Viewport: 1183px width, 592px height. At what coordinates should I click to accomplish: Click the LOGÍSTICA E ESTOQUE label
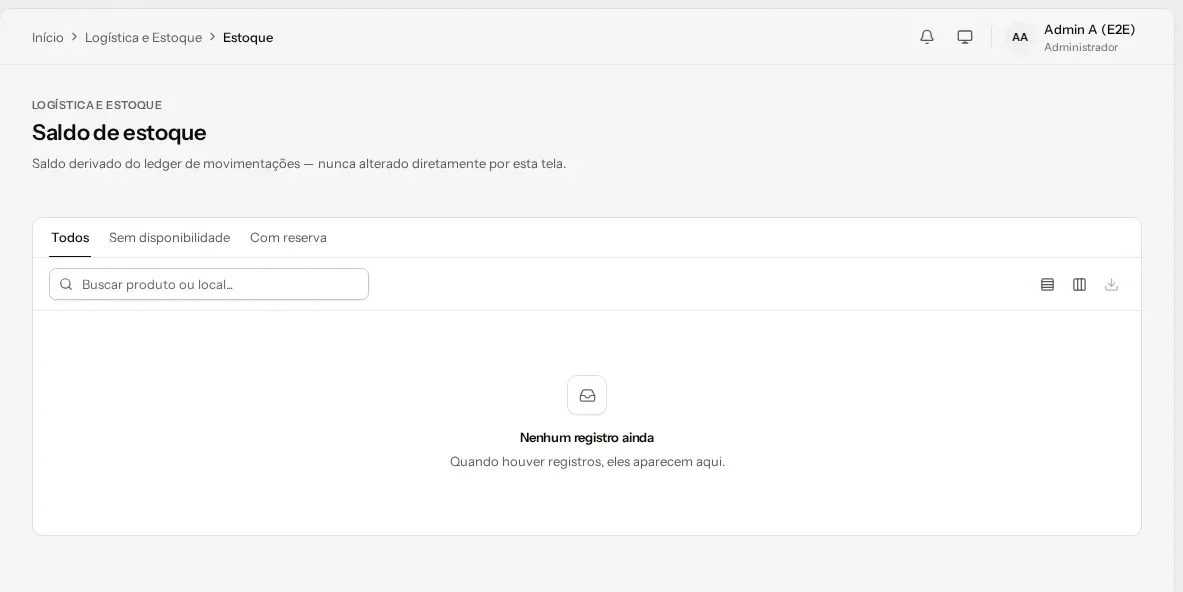(x=97, y=105)
